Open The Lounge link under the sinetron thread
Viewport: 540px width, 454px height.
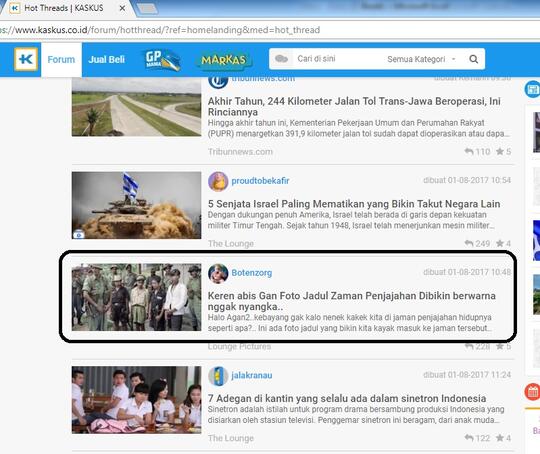coord(231,438)
